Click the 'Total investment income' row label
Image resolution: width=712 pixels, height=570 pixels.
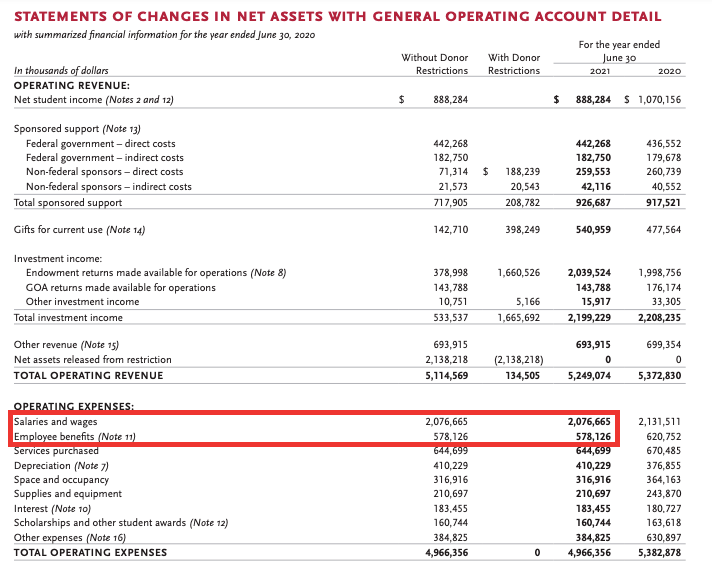click(68, 318)
